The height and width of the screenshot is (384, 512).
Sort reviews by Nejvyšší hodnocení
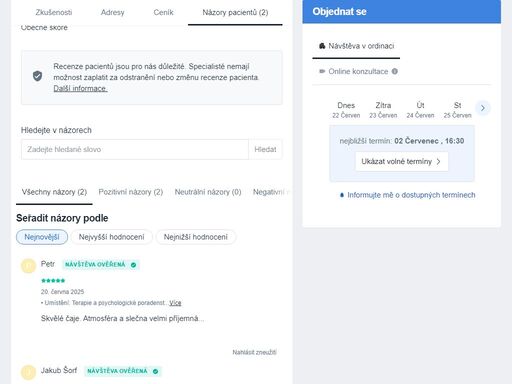coord(111,237)
